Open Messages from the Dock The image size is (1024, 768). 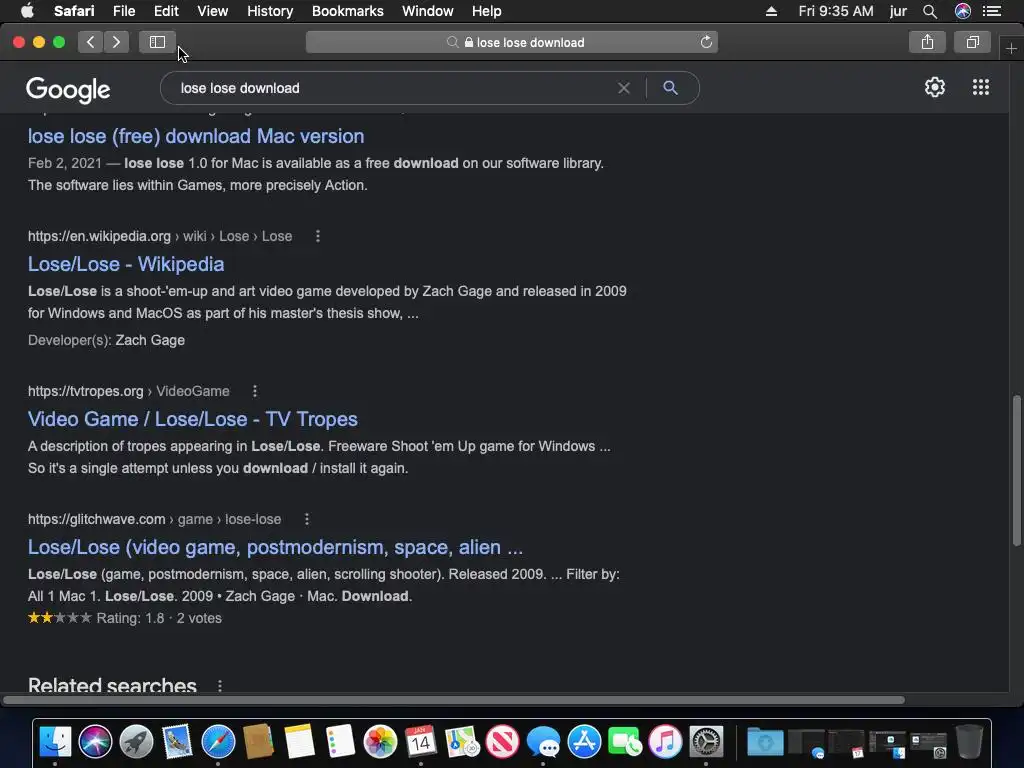543,742
